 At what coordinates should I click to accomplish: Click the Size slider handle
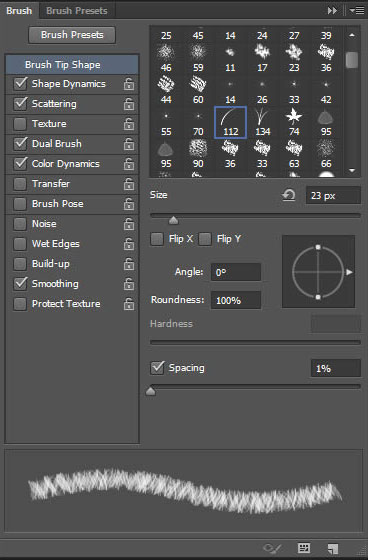pyautogui.click(x=173, y=220)
